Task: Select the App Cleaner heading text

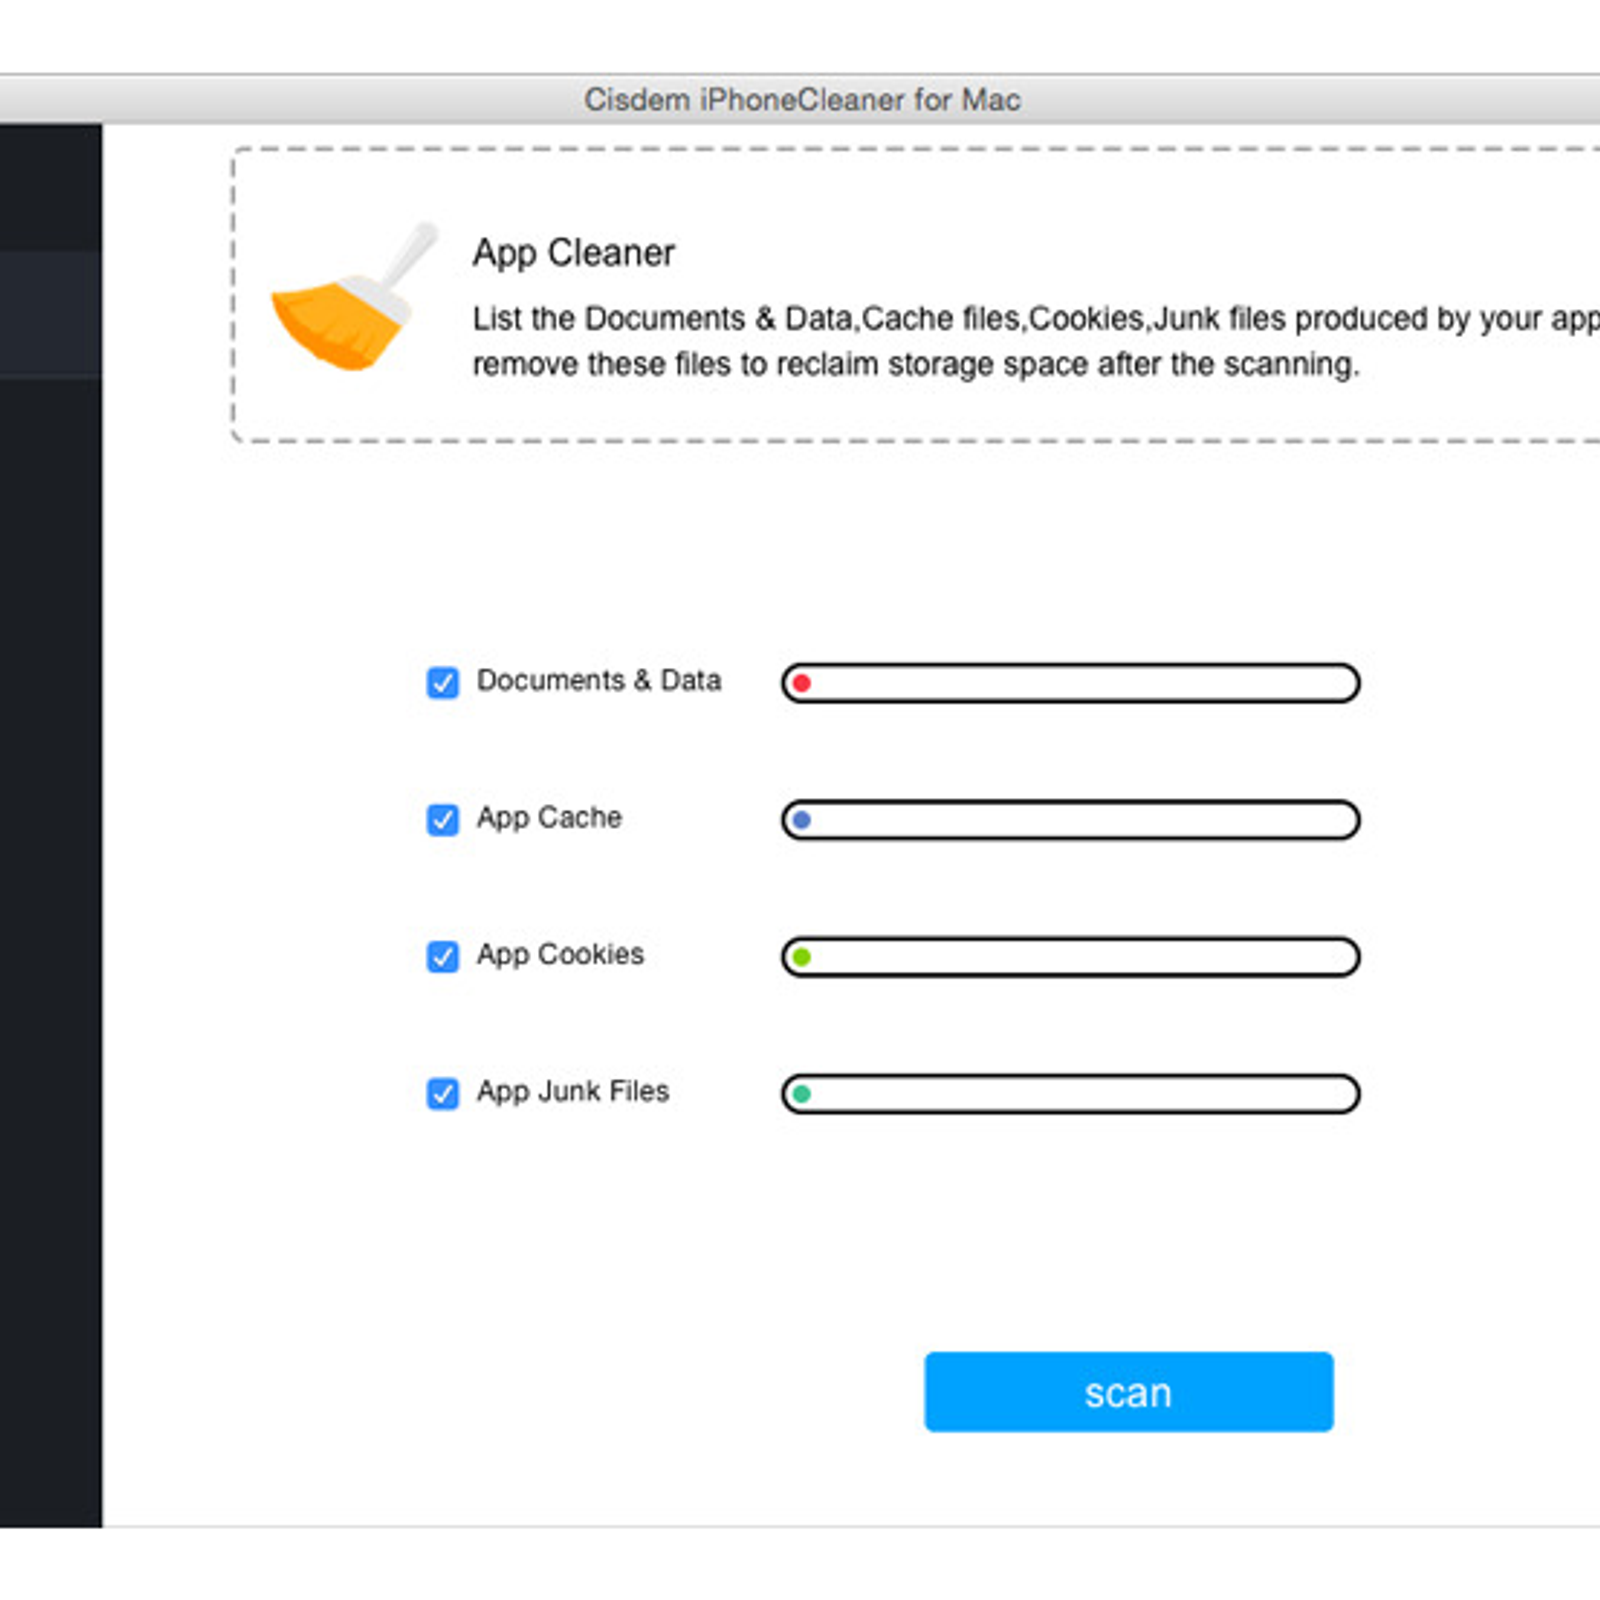Action: click(x=574, y=253)
